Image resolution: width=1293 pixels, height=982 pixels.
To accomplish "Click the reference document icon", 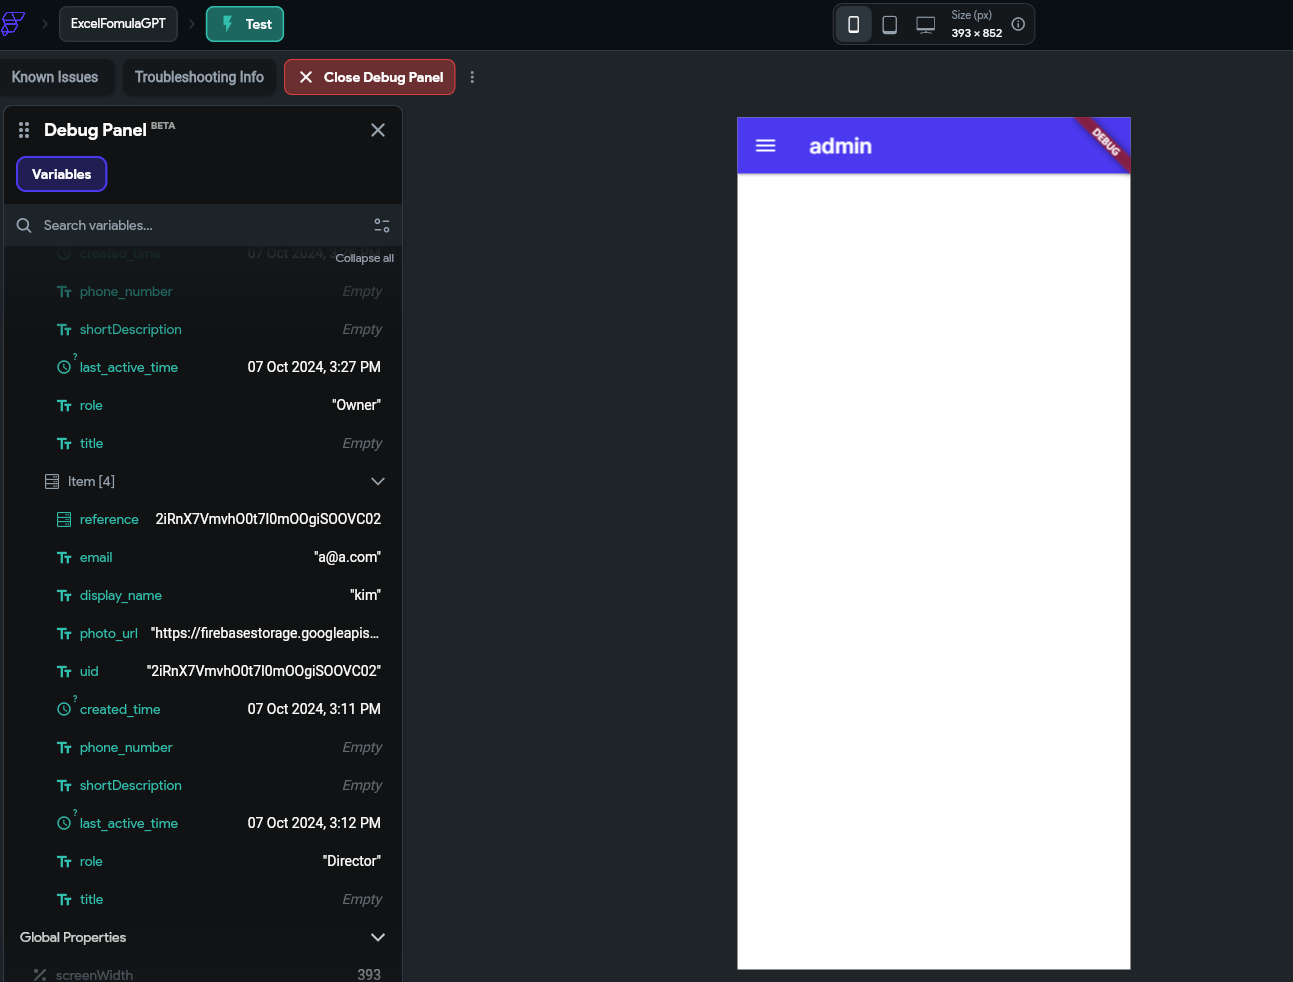I will tap(64, 519).
